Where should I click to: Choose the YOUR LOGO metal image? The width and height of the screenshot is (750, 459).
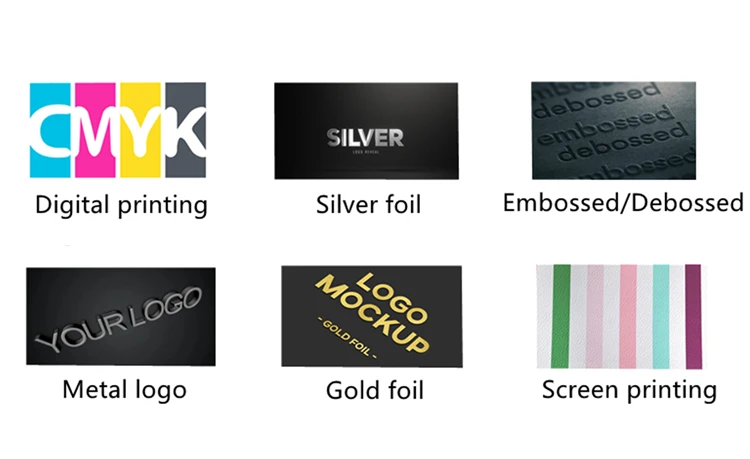(x=121, y=317)
